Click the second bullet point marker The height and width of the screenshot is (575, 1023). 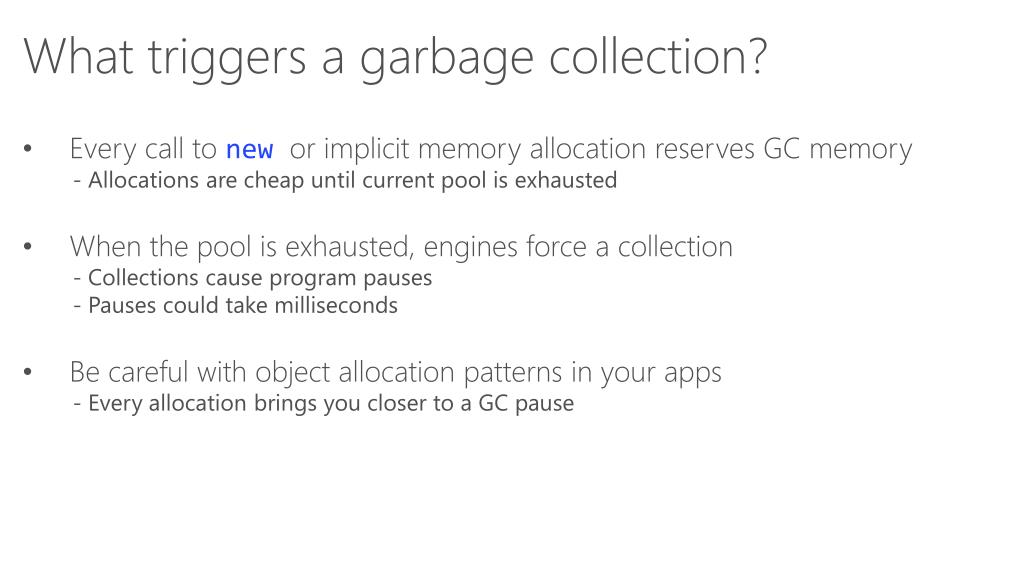27,247
